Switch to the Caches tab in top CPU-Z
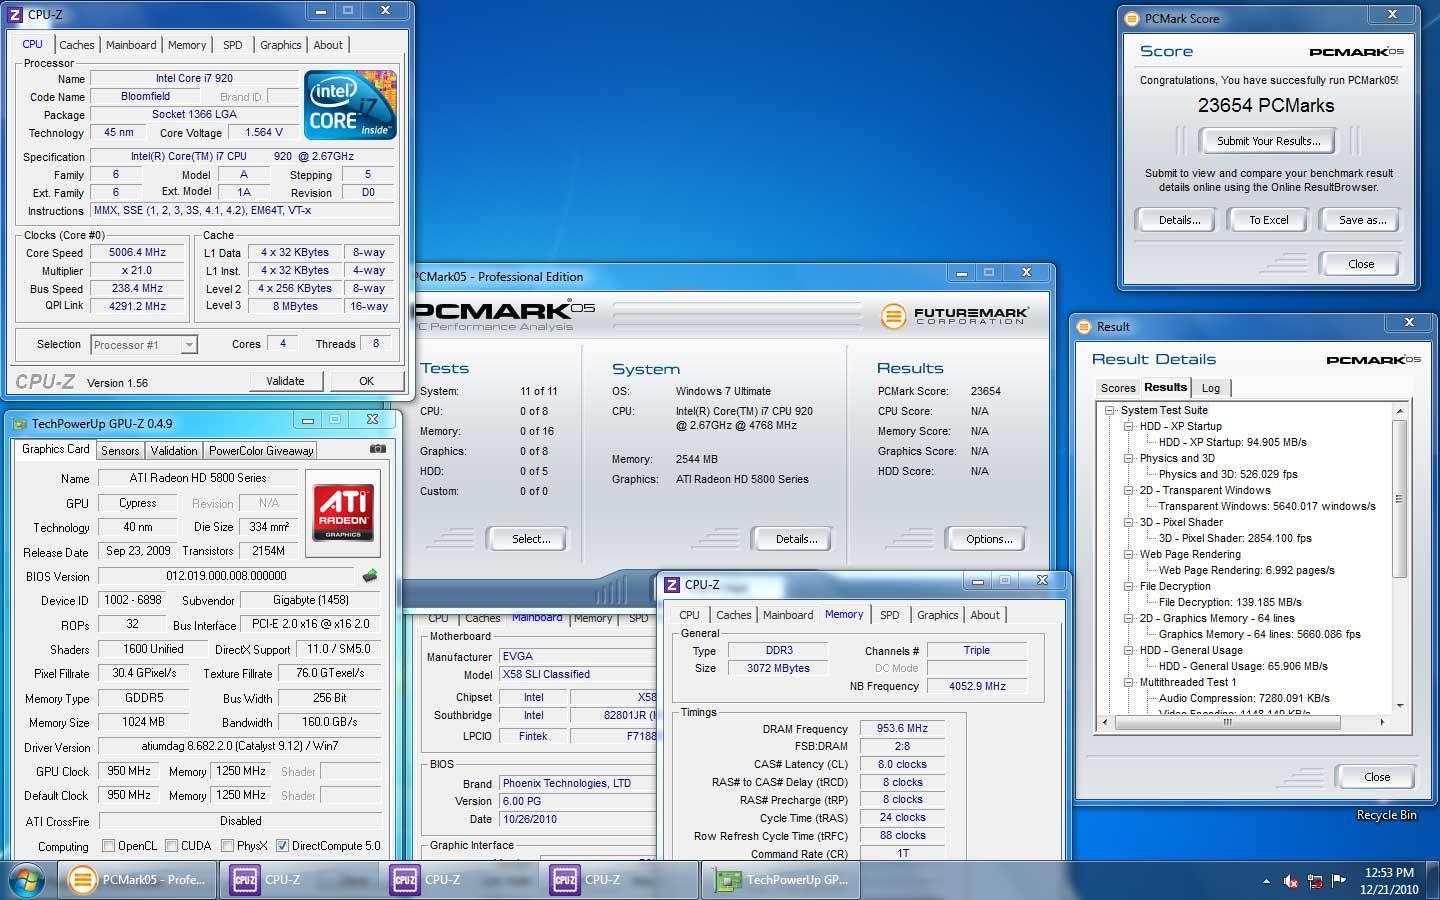 [x=76, y=45]
